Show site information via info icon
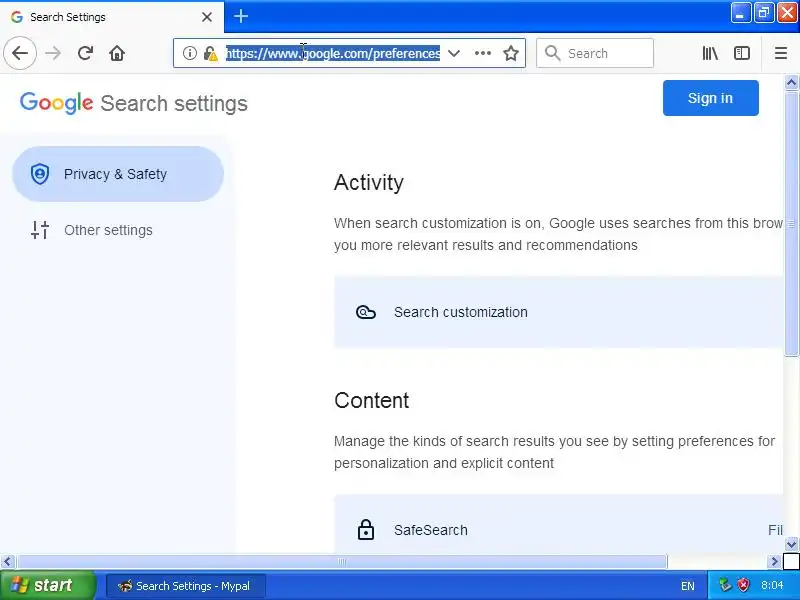800x600 pixels. pyautogui.click(x=189, y=53)
